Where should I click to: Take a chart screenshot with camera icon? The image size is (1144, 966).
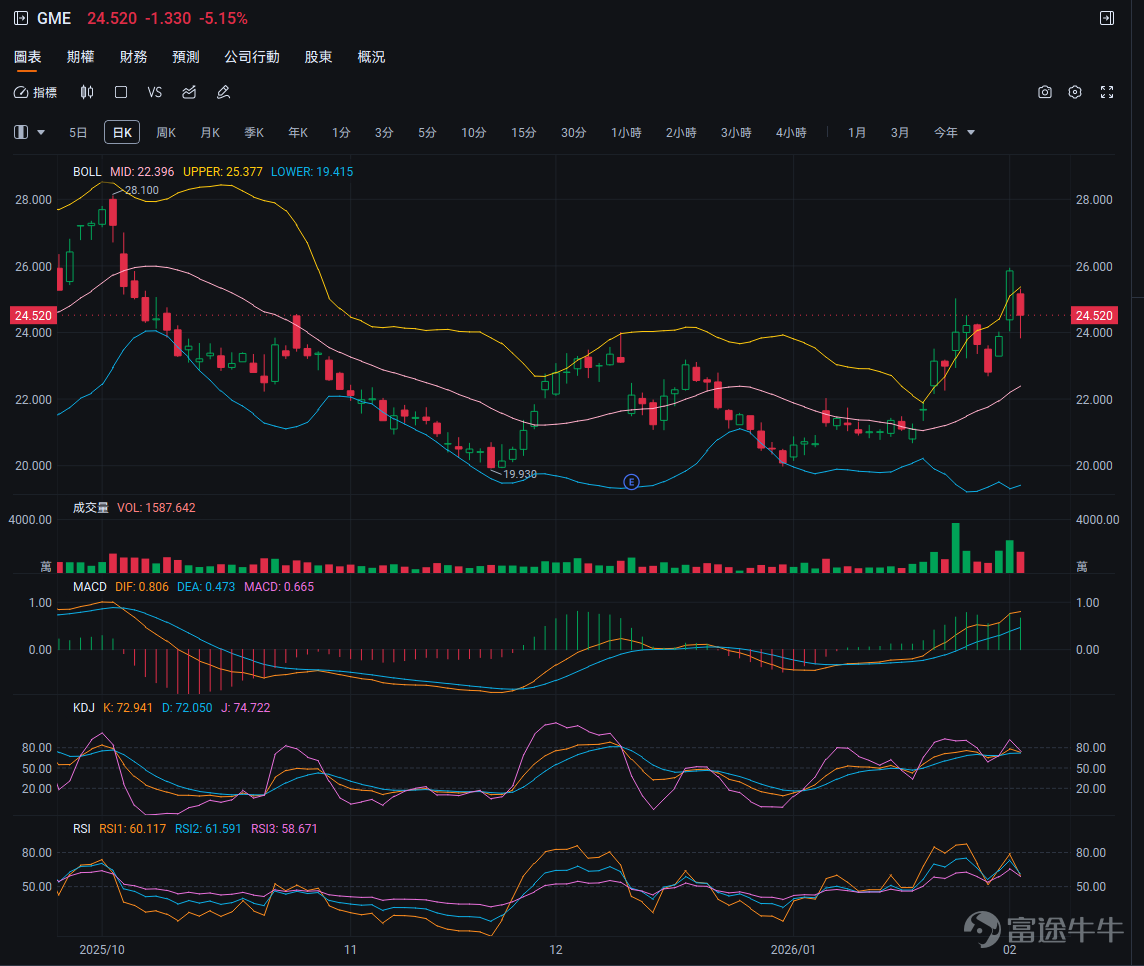click(1045, 92)
